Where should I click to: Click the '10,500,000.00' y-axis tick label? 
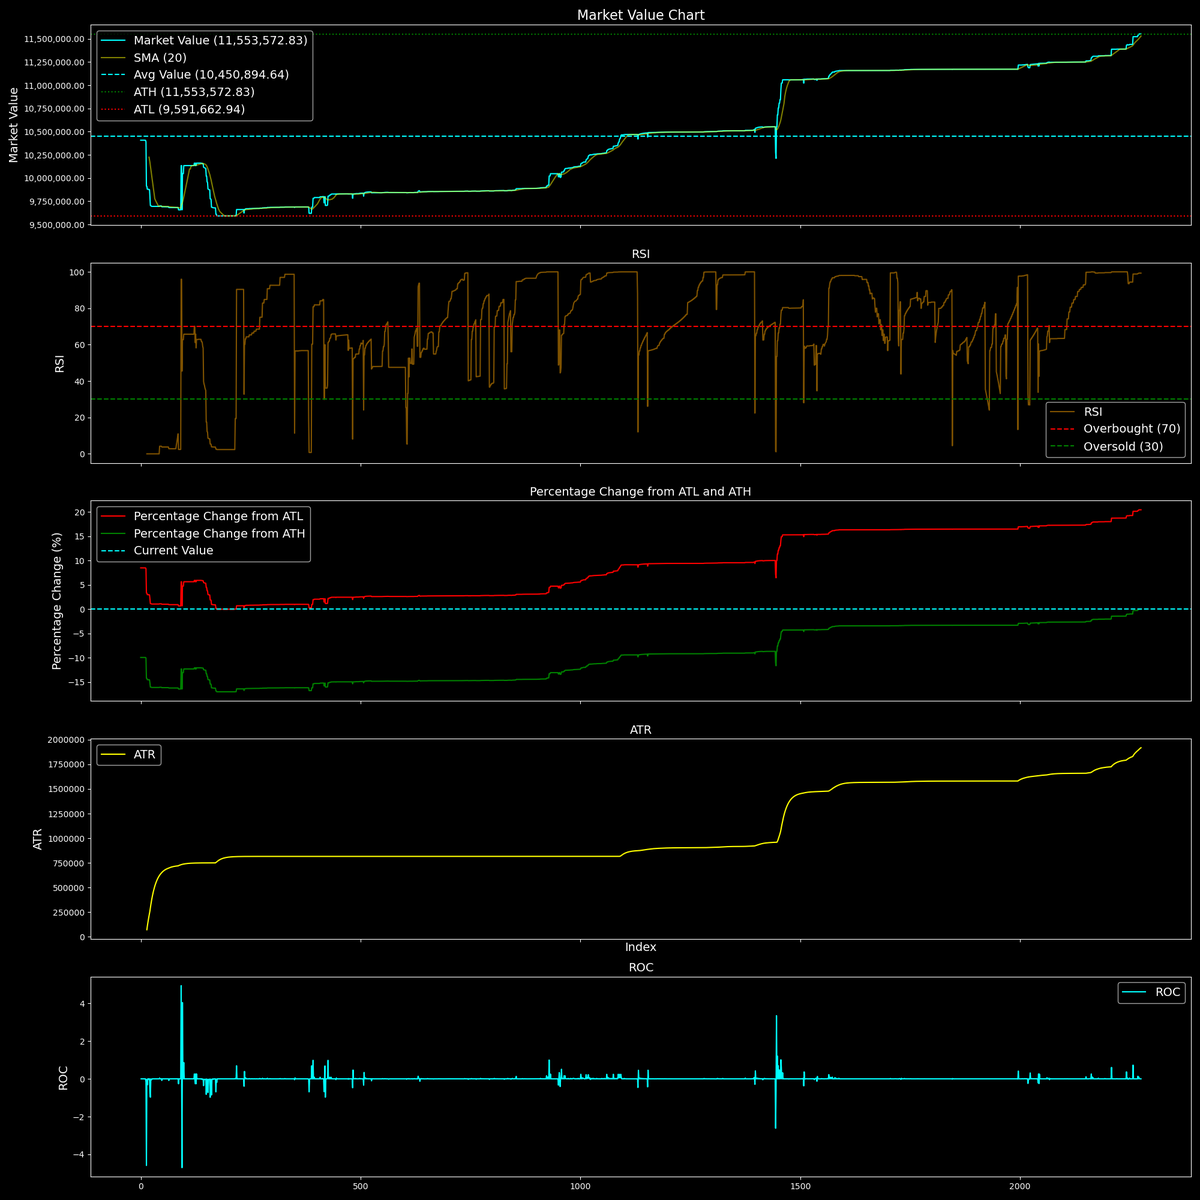54,132
